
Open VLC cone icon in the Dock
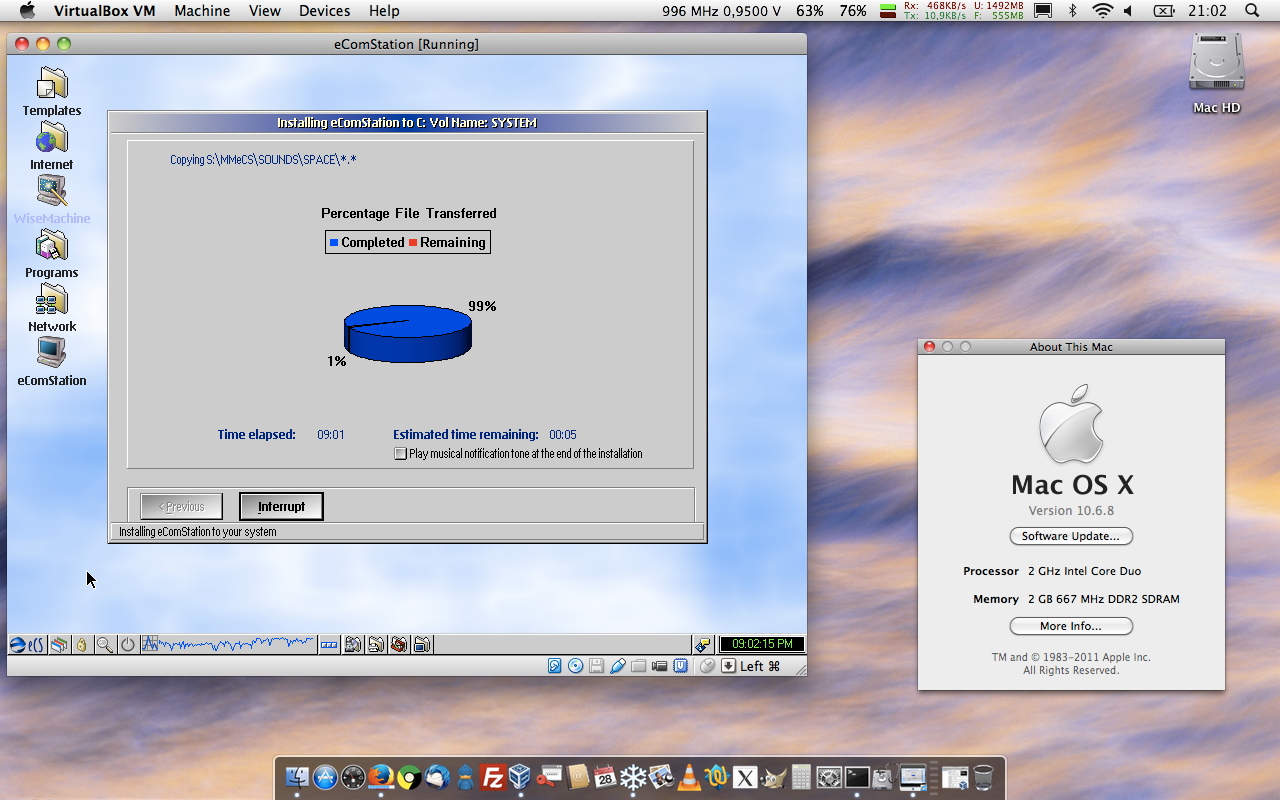[689, 777]
